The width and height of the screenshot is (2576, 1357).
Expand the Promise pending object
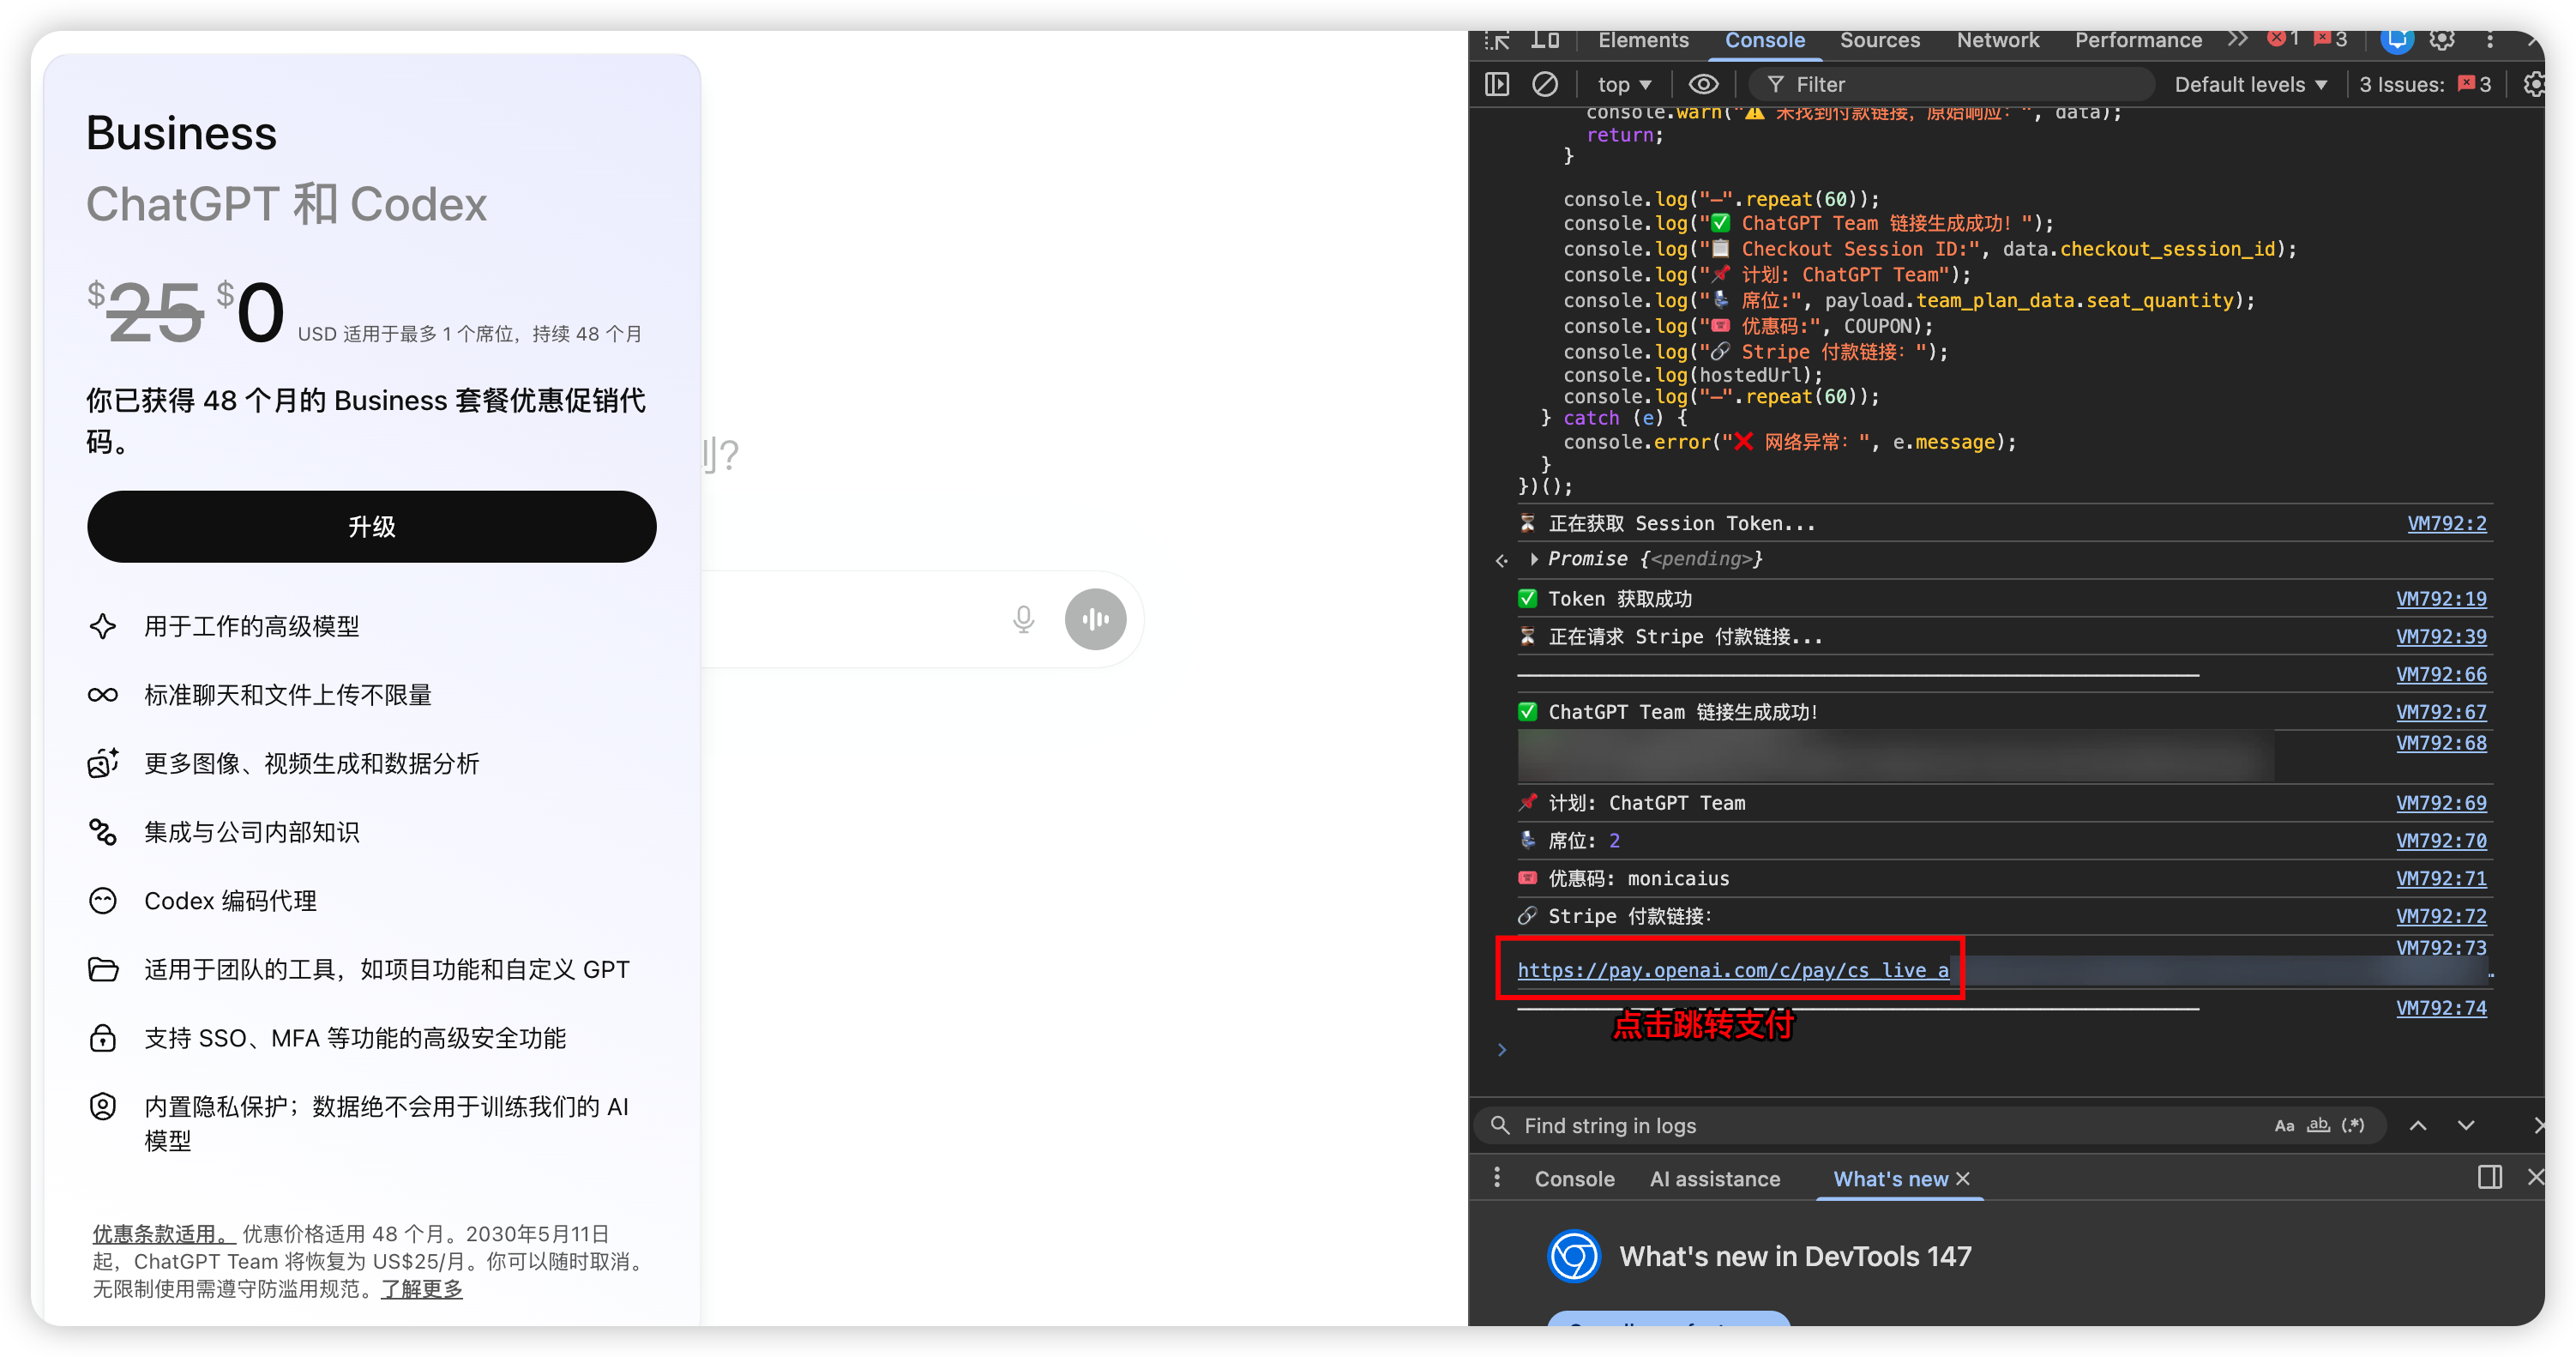[1534, 559]
